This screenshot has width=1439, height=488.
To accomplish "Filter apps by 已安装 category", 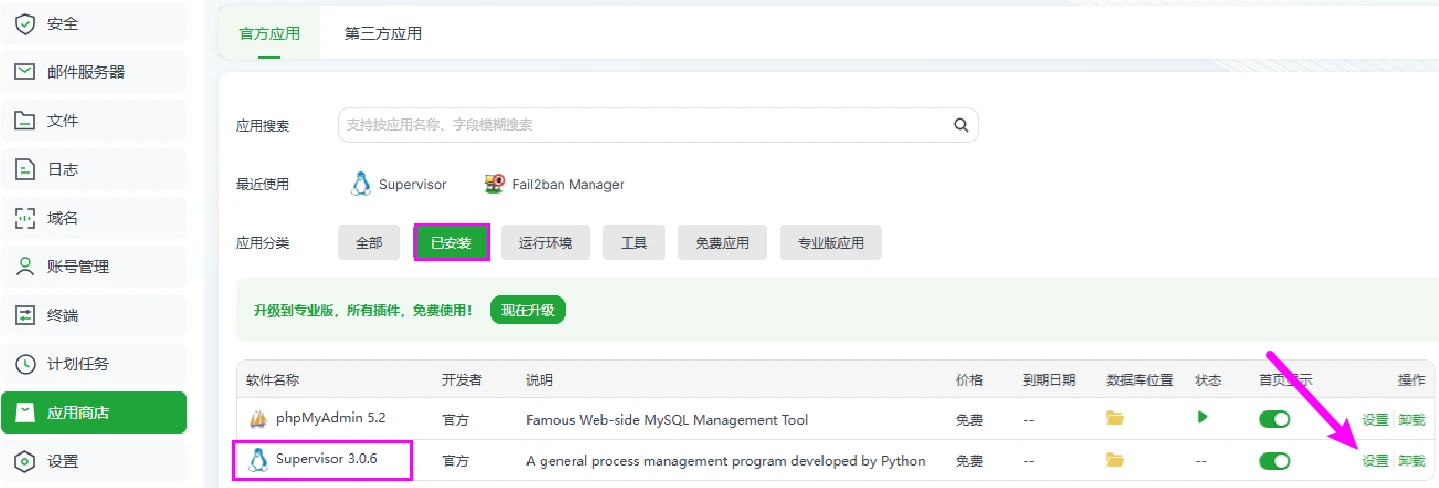I will click(451, 242).
